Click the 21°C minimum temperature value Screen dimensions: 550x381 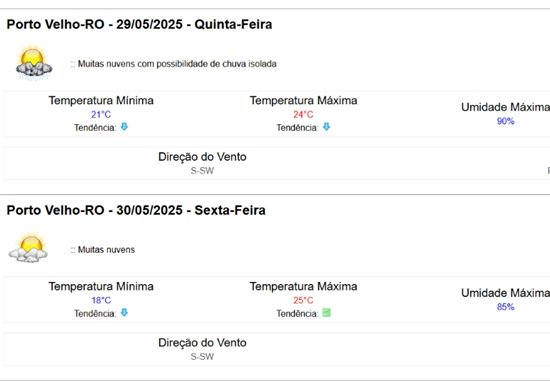(101, 114)
